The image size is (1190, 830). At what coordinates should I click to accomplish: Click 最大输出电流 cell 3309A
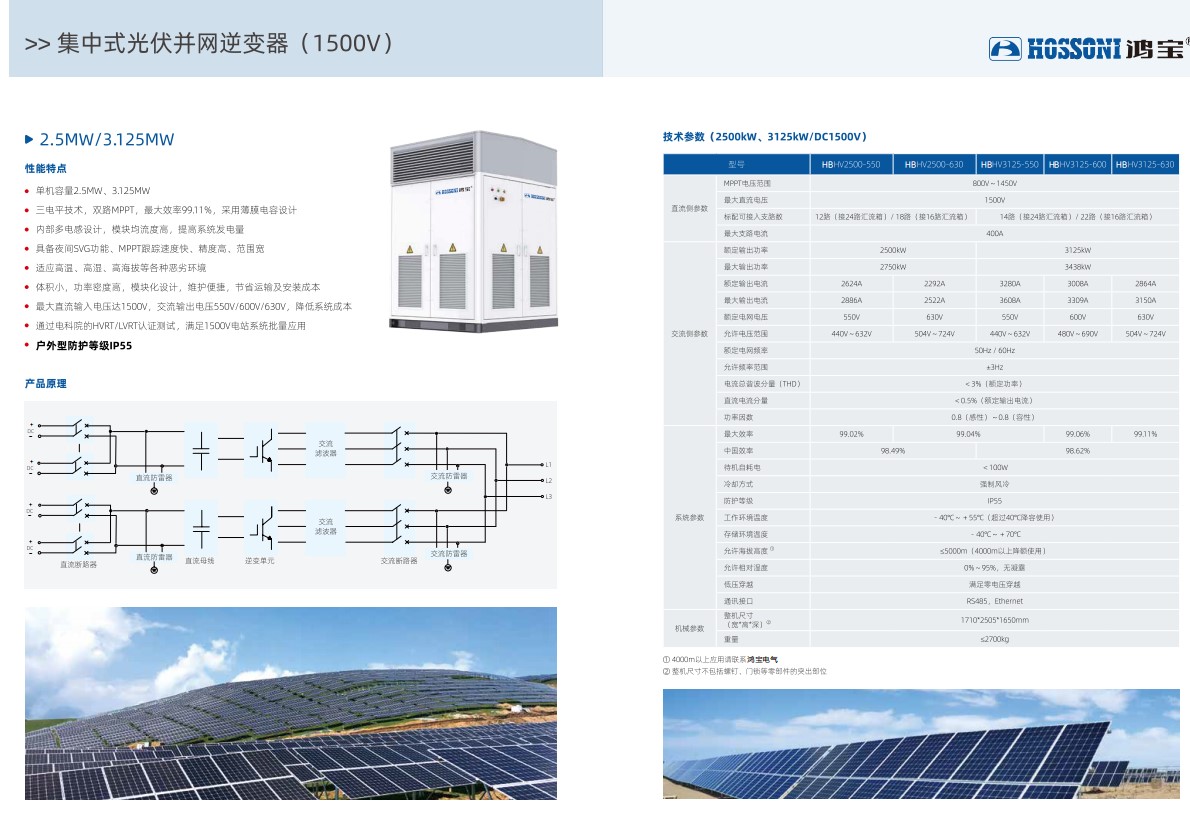coord(1078,300)
